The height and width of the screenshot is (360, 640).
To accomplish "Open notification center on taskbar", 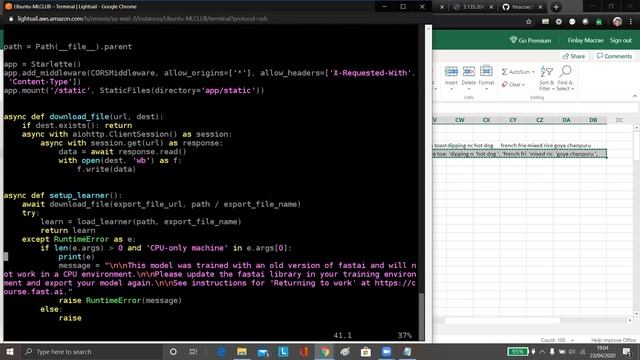I will pyautogui.click(x=627, y=351).
